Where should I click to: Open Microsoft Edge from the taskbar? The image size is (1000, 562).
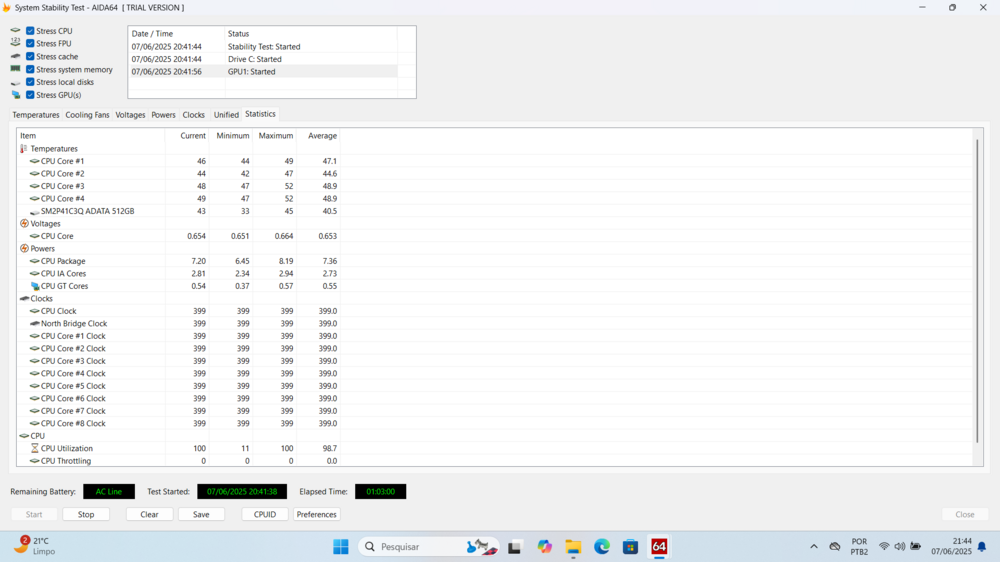click(602, 547)
